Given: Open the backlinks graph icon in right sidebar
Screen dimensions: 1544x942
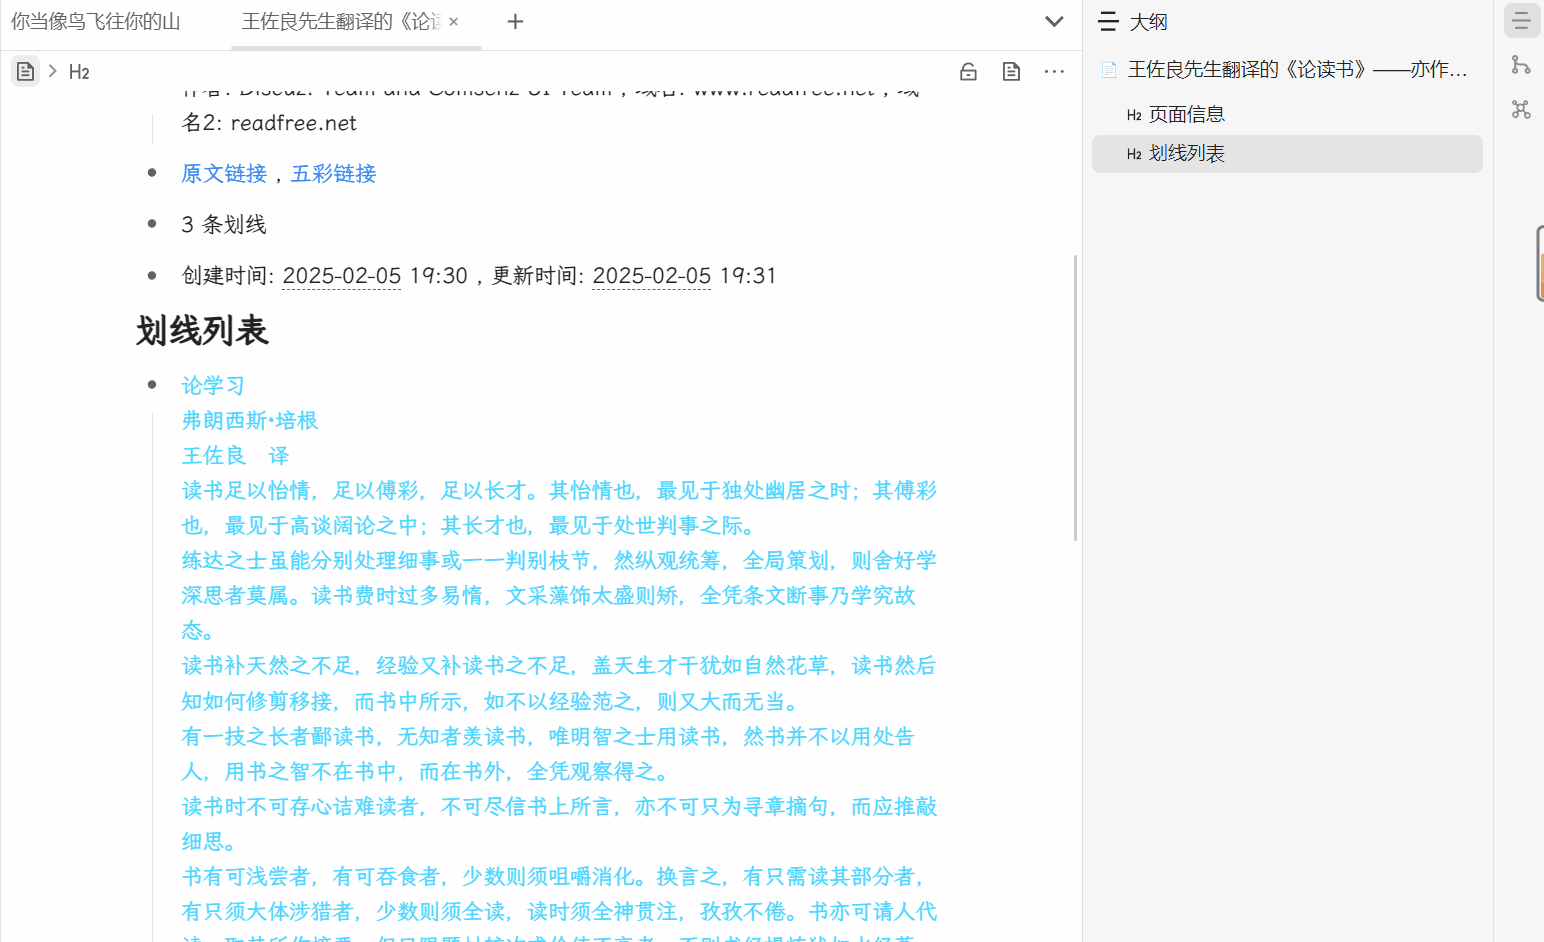Looking at the screenshot, I should 1521,65.
